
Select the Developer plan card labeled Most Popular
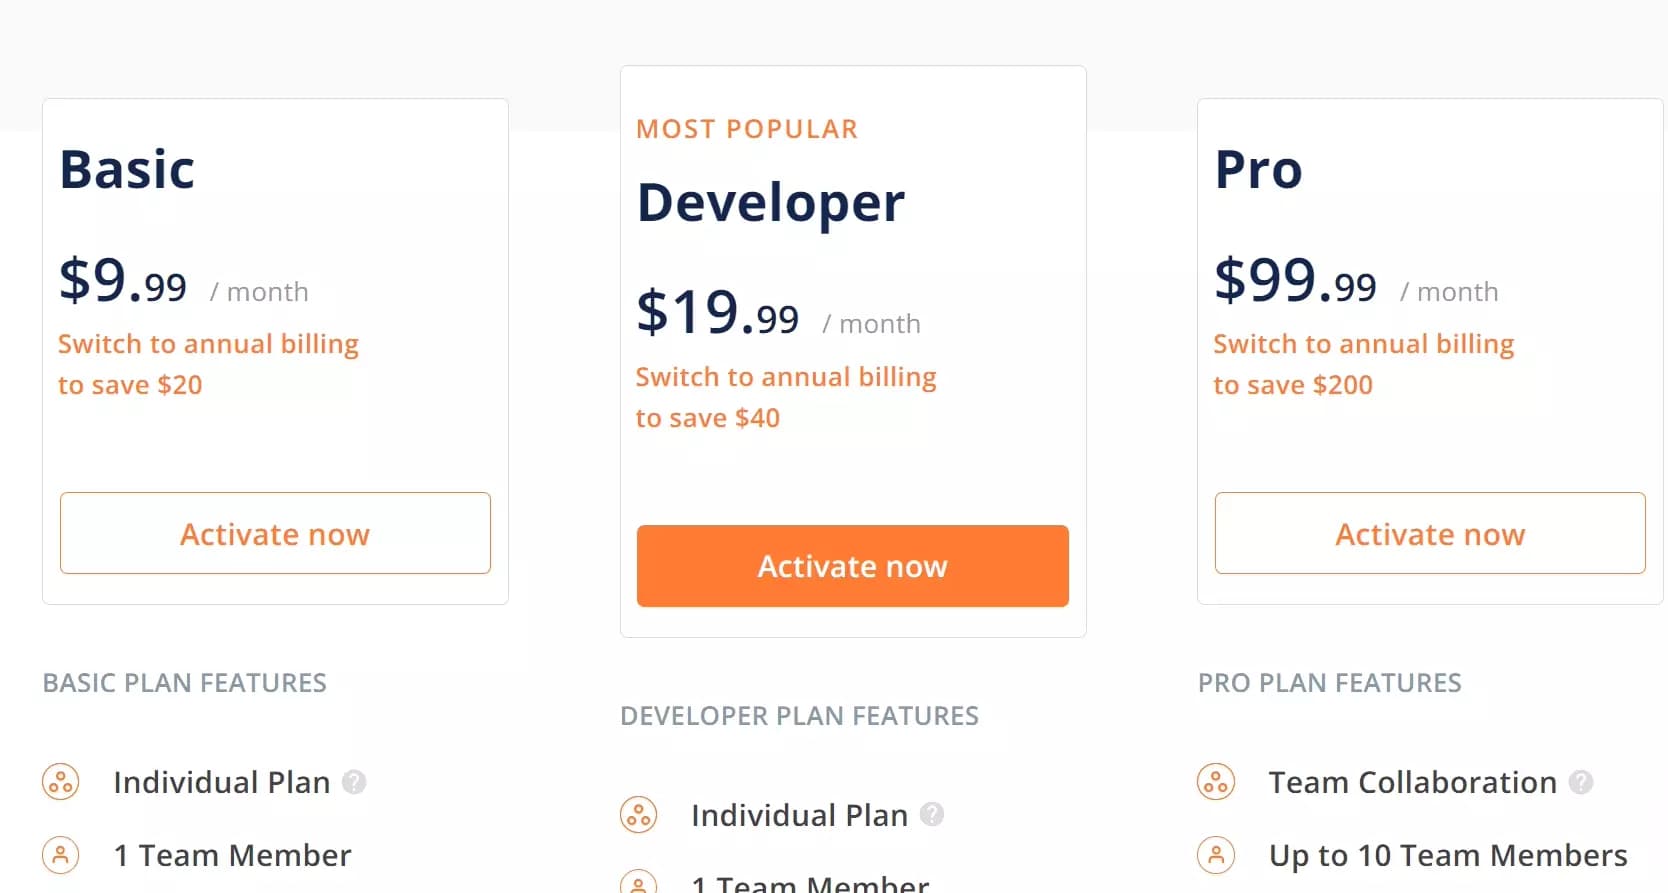(852, 350)
